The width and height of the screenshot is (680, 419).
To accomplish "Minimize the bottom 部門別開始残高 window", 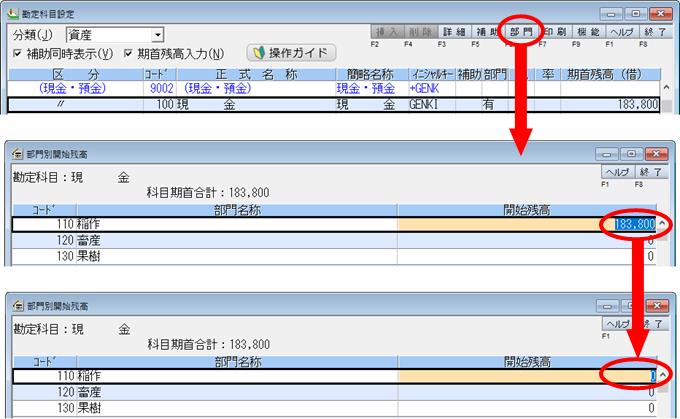I will click(608, 306).
